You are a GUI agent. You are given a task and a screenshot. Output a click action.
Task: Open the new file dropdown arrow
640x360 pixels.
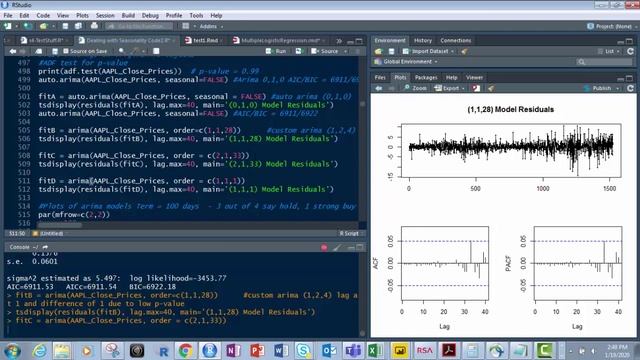(x=16, y=27)
